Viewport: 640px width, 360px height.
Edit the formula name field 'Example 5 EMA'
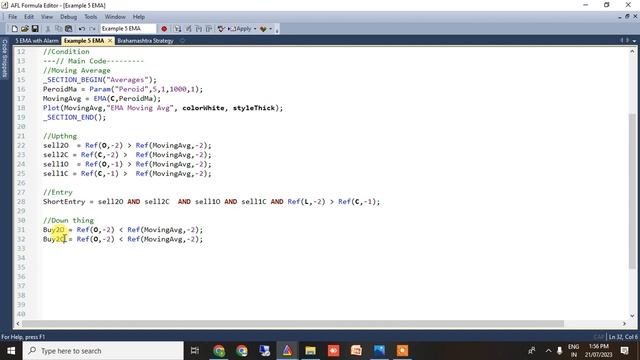(x=128, y=29)
